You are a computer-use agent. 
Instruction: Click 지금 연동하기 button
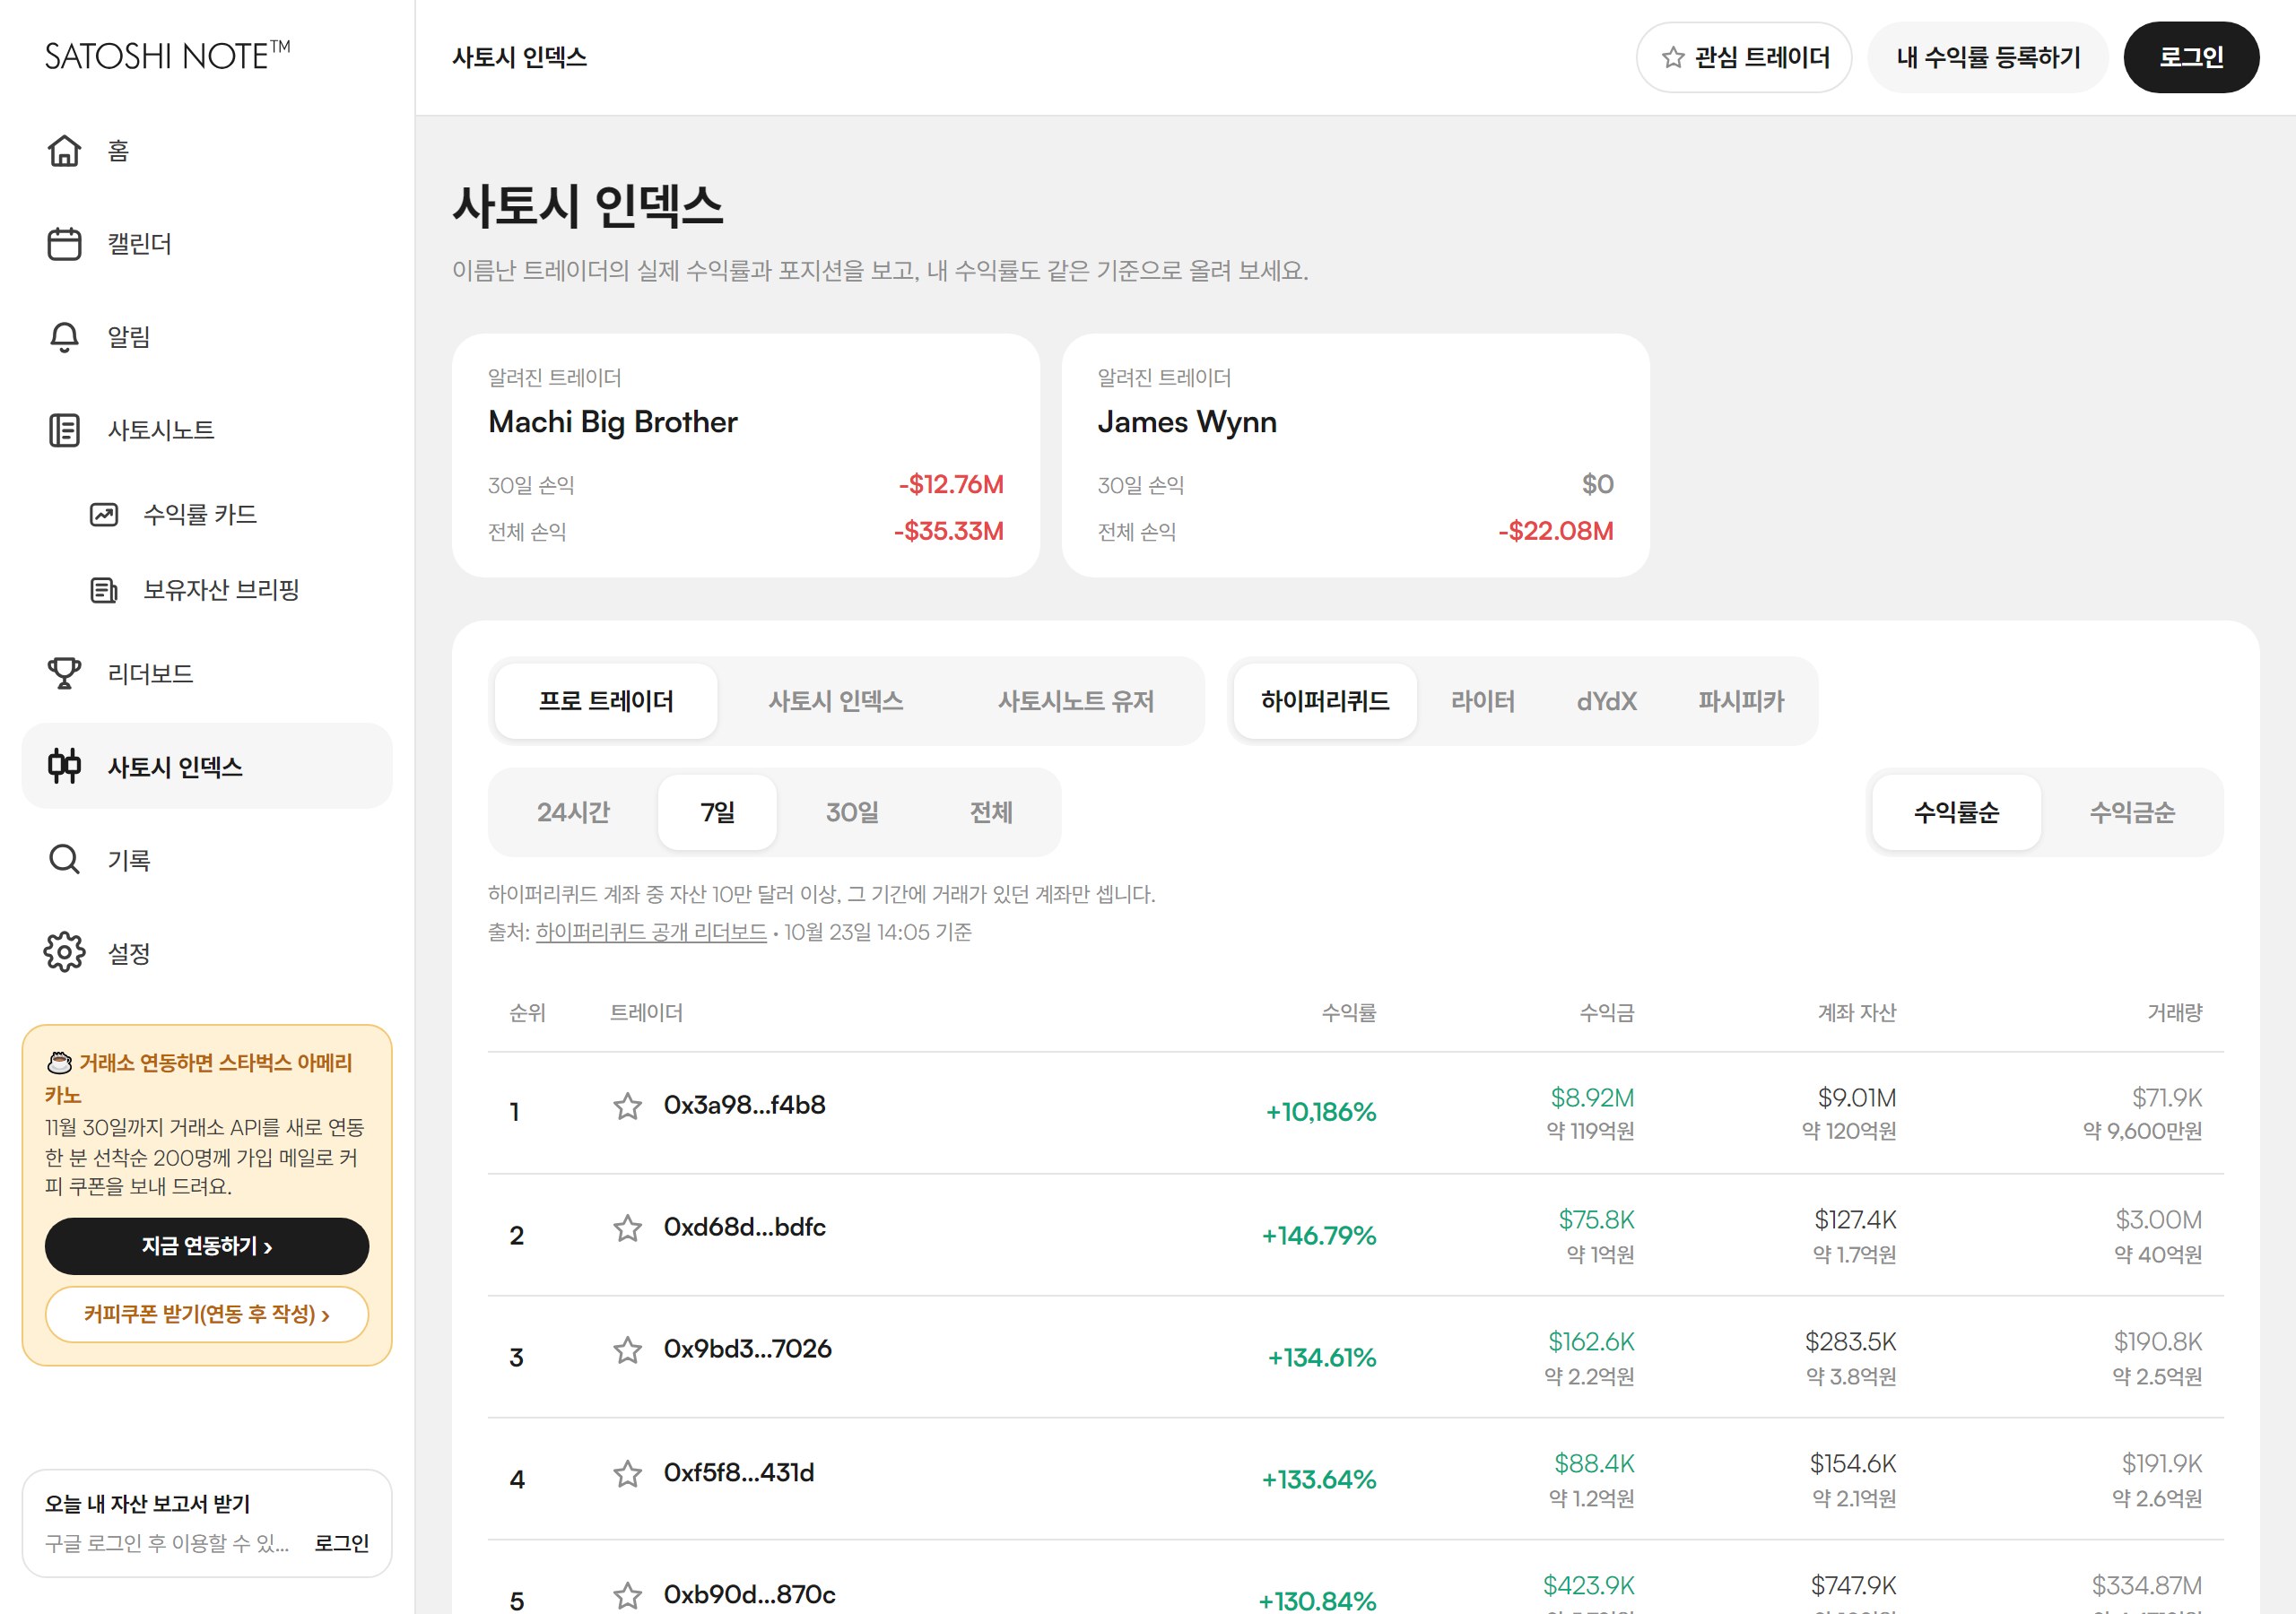click(207, 1246)
